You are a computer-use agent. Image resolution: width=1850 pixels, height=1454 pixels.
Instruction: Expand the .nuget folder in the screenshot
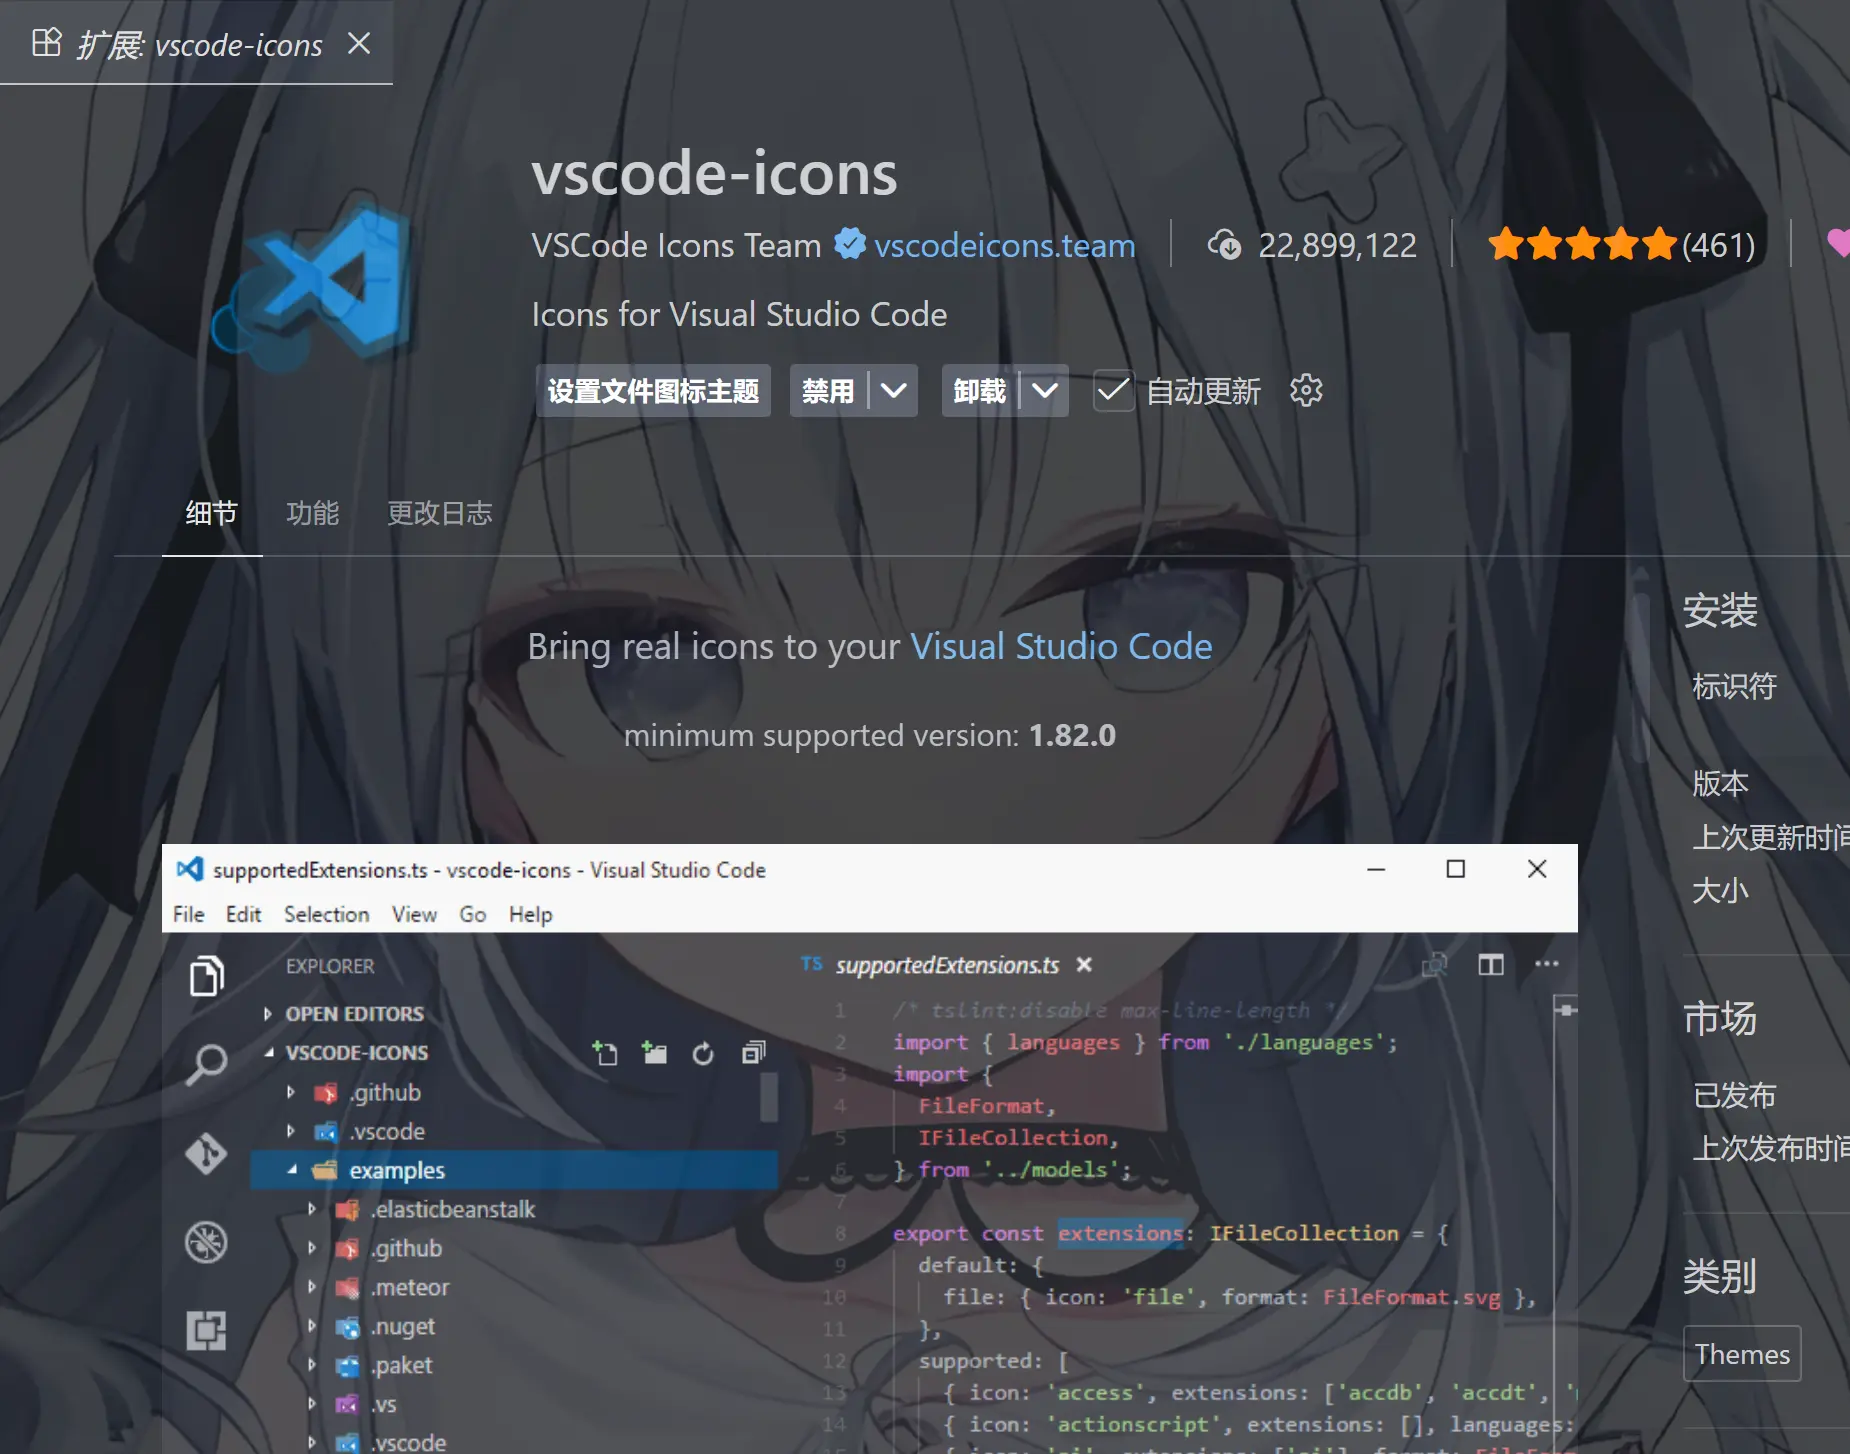312,1326
